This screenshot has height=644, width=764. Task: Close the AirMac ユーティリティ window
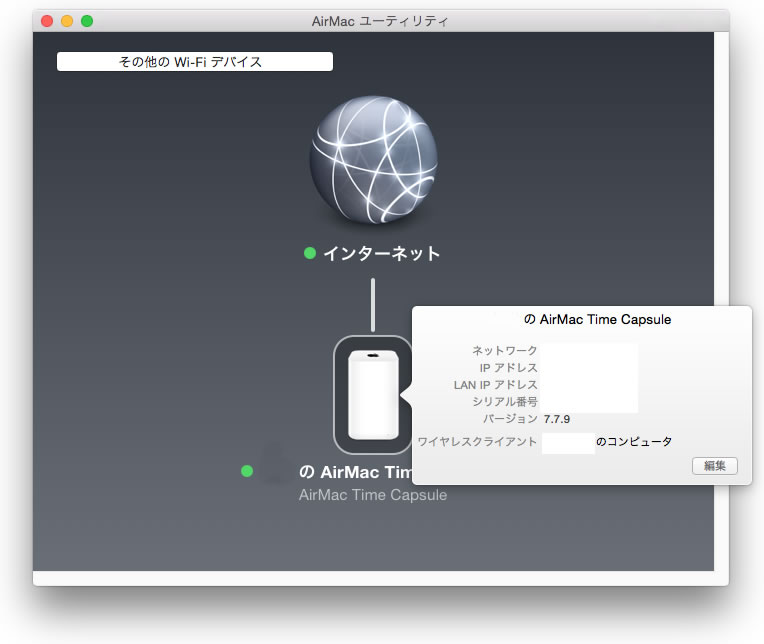coord(47,21)
